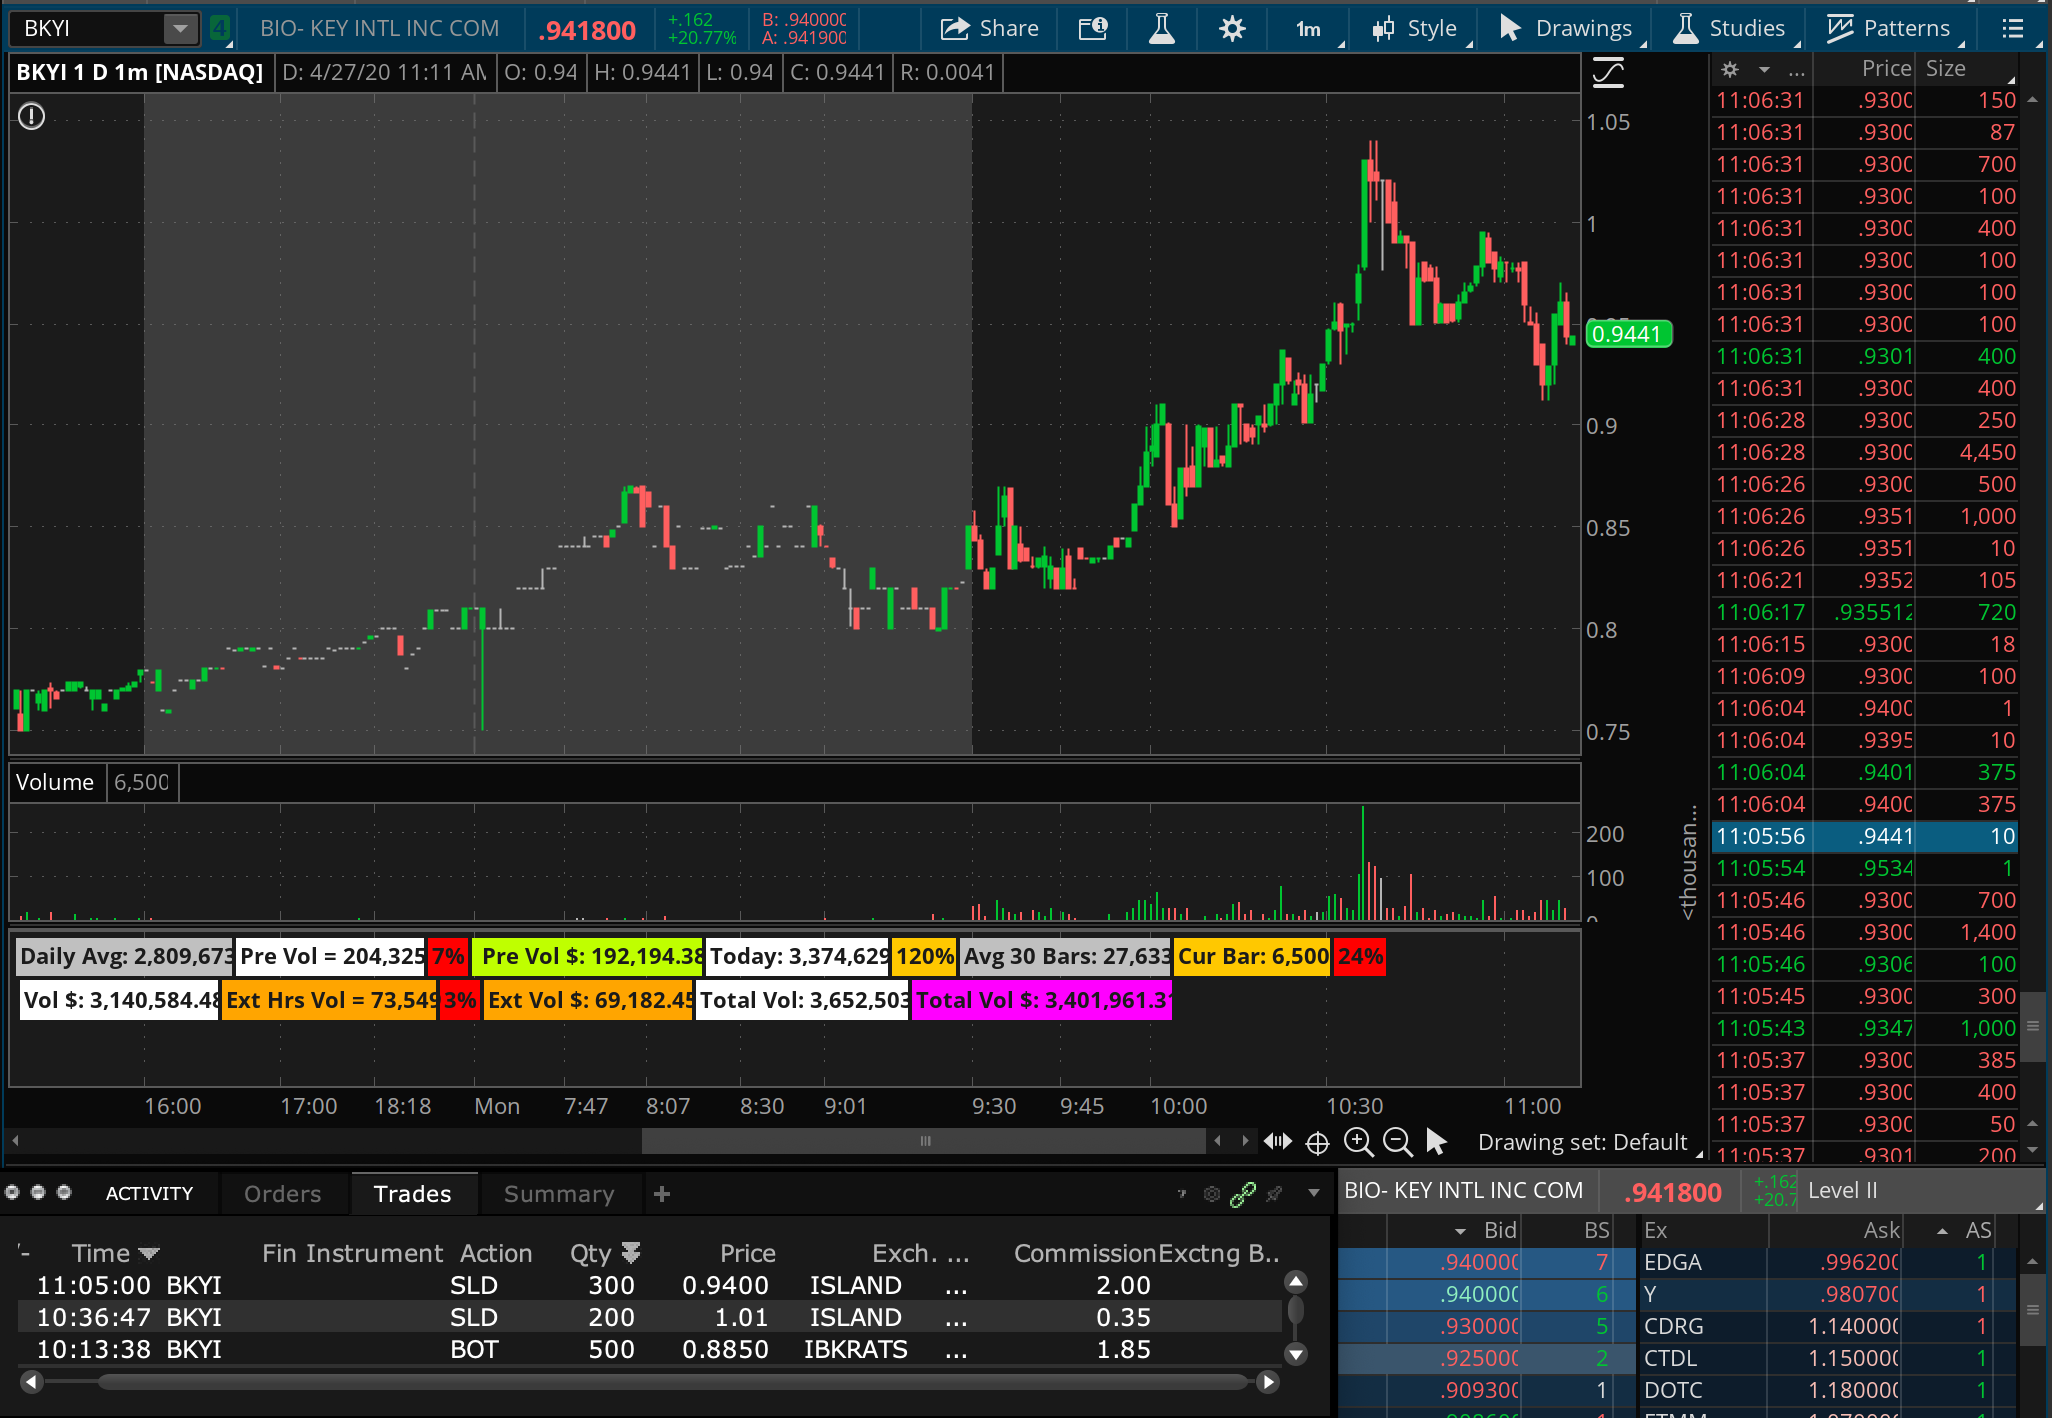Open the quick quote info icon
2052x1418 pixels.
pyautogui.click(x=1093, y=29)
